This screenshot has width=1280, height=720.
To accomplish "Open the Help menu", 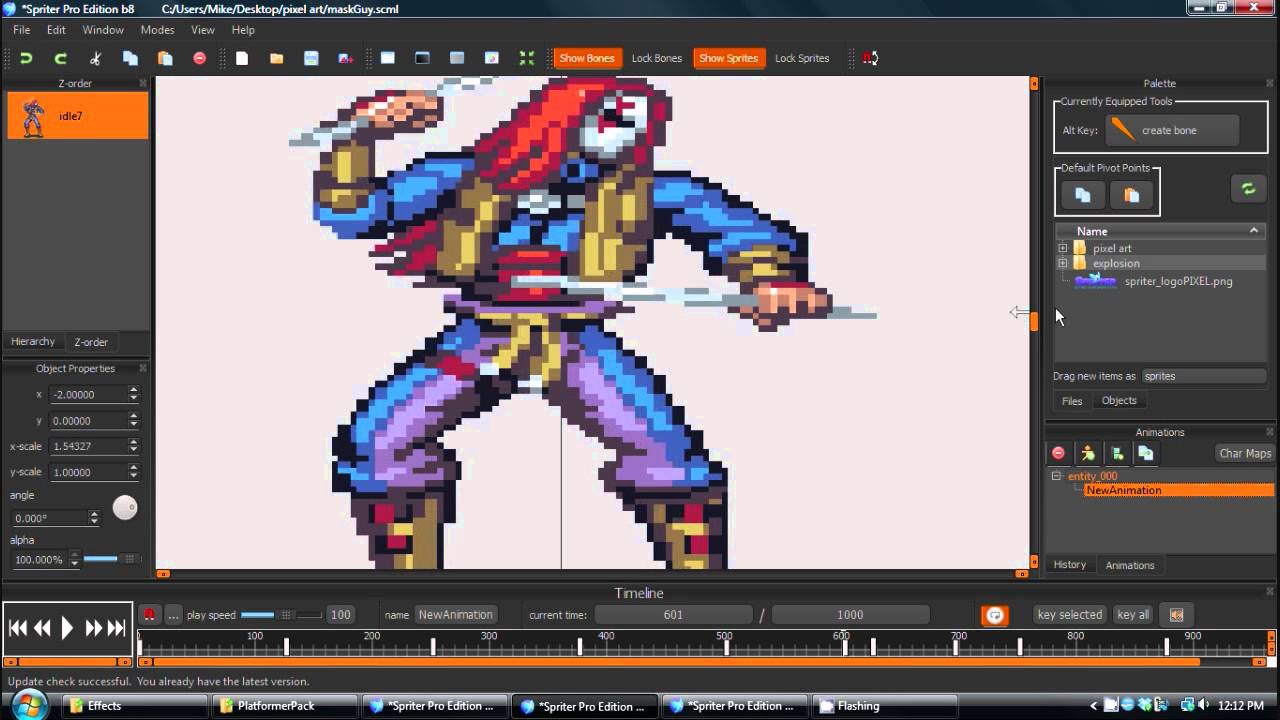I will 243,30.
